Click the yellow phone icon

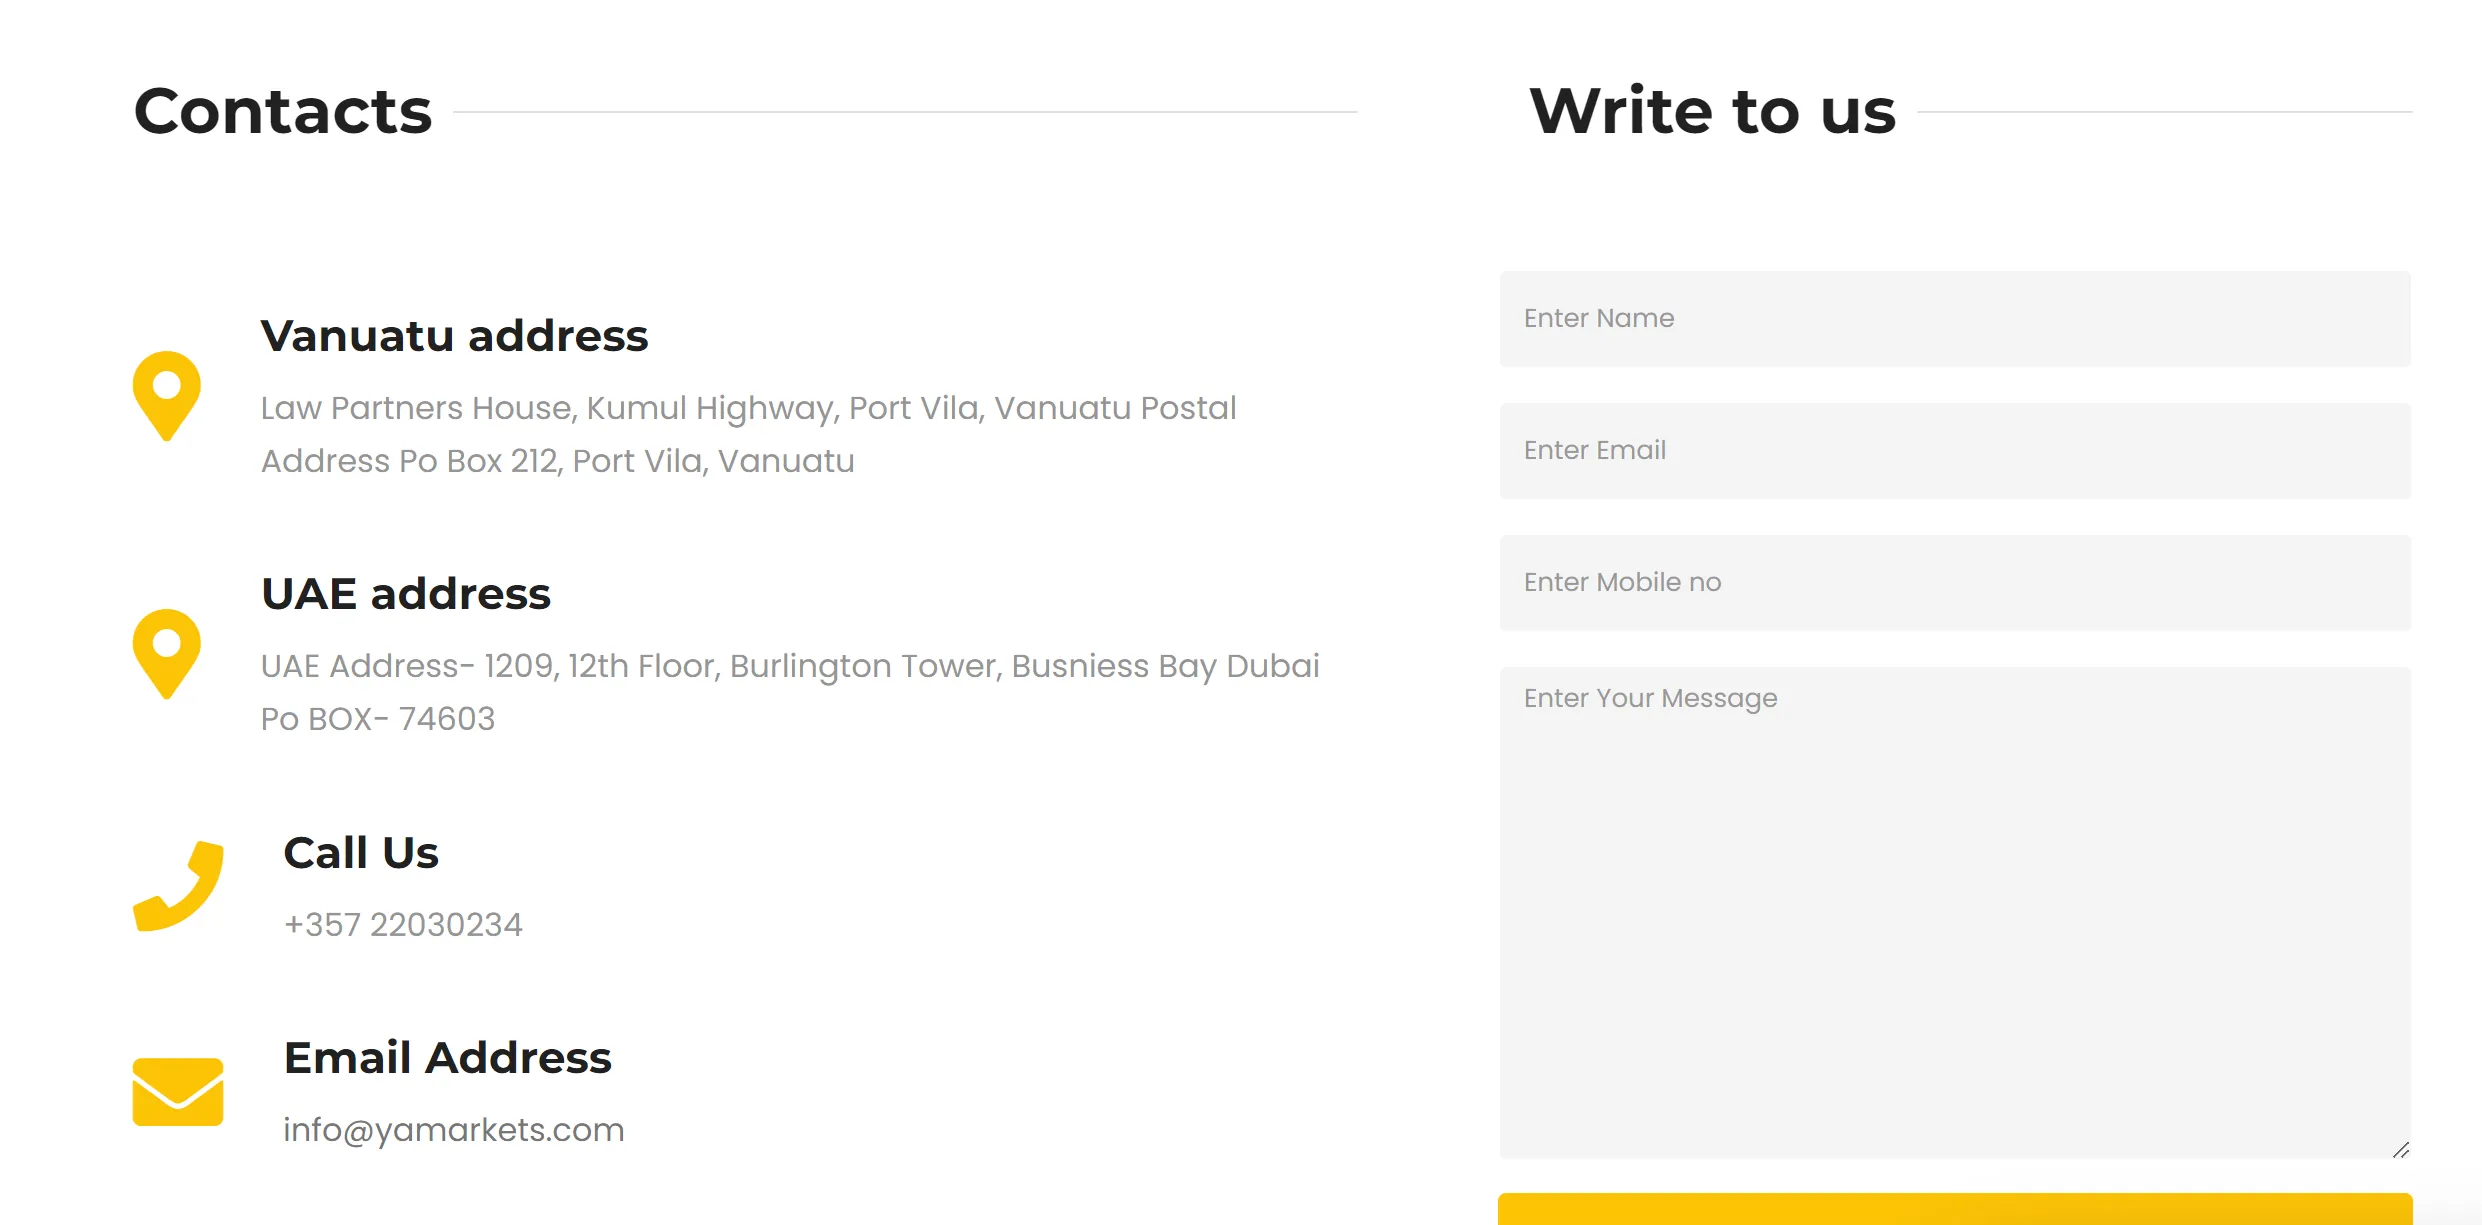(178, 886)
